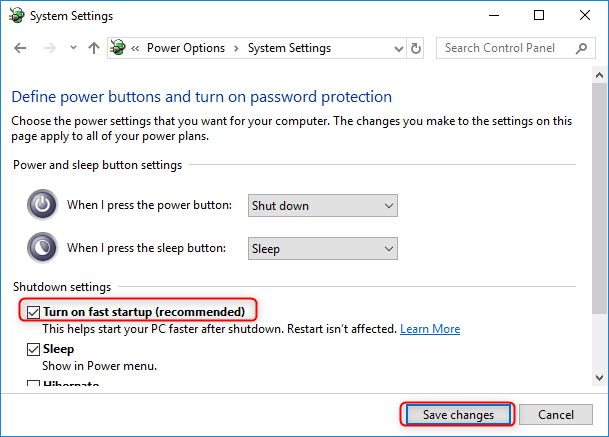Open the sleep button action dropdown
The width and height of the screenshot is (609, 437).
pos(323,248)
